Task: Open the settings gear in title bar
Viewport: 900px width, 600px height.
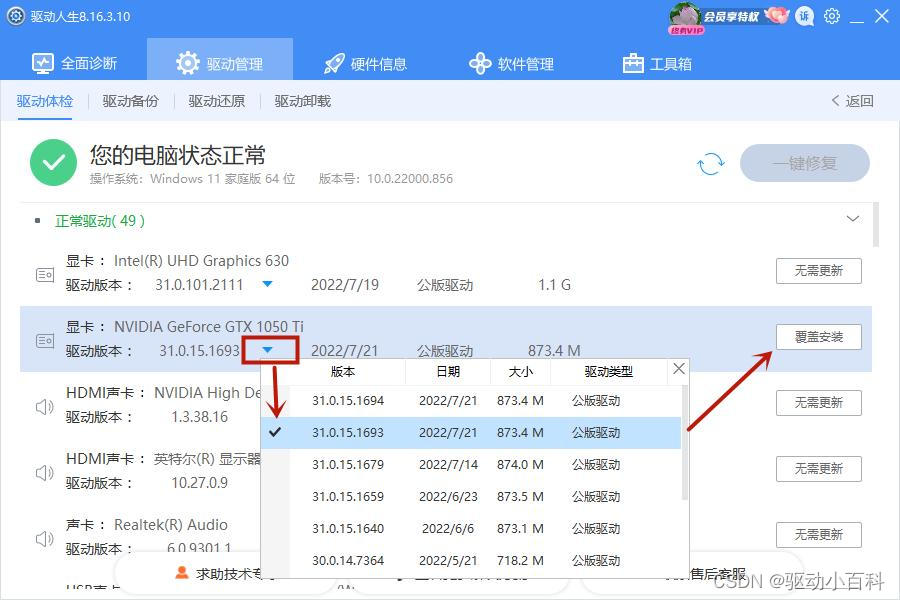Action: (x=832, y=16)
